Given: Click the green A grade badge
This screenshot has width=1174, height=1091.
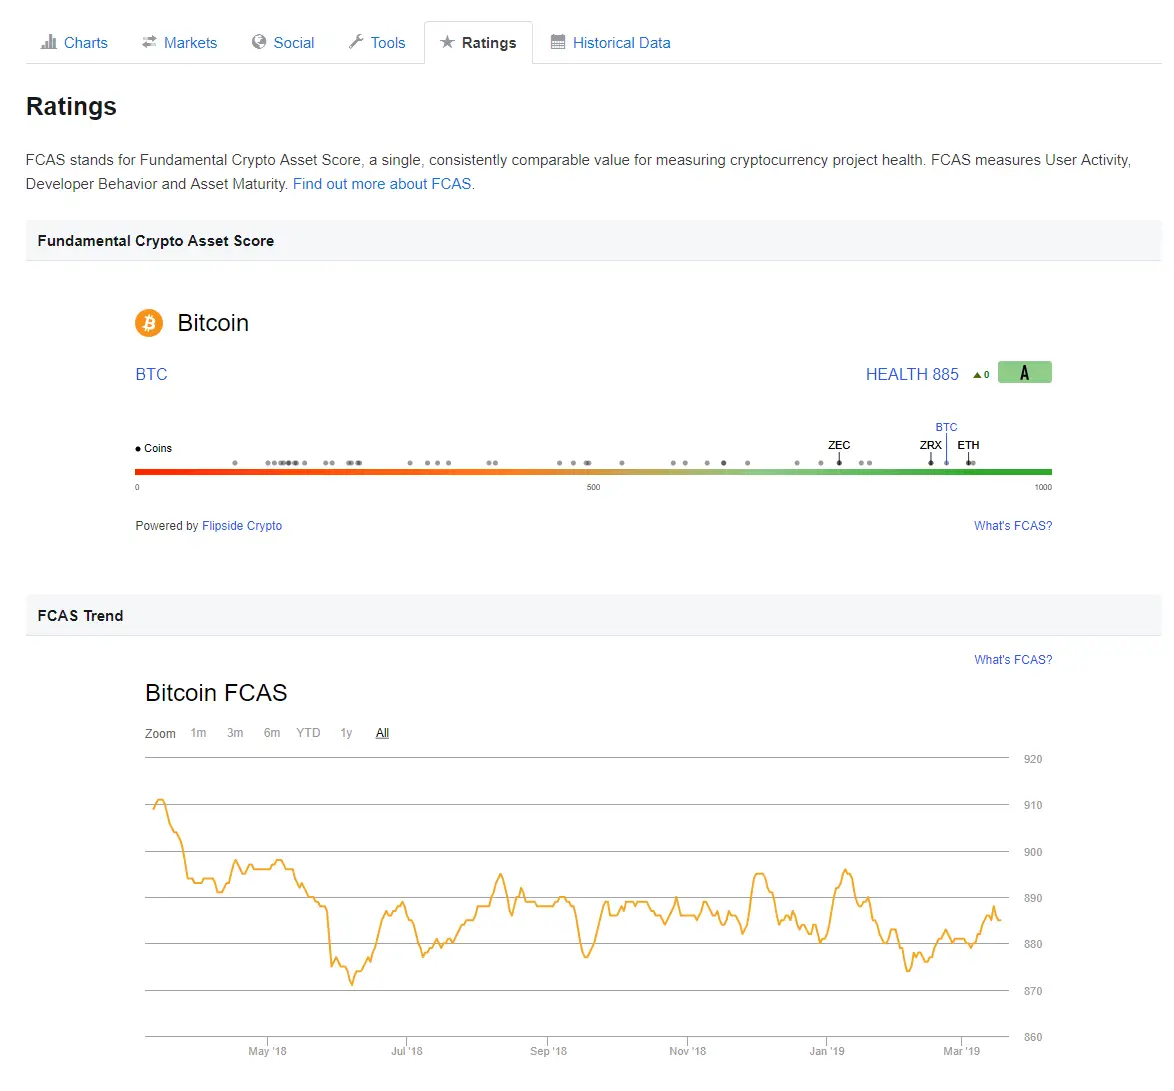Looking at the screenshot, I should click(1024, 373).
